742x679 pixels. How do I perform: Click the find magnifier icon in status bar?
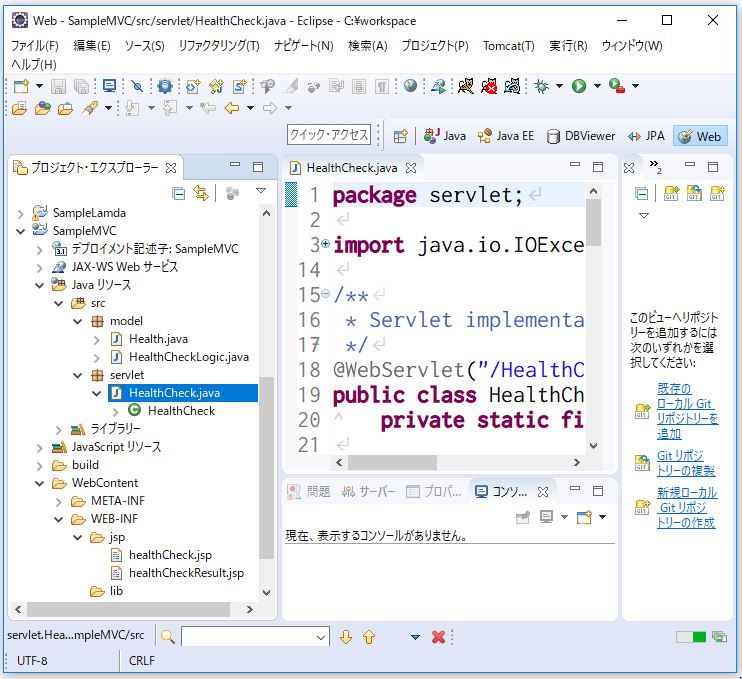168,637
